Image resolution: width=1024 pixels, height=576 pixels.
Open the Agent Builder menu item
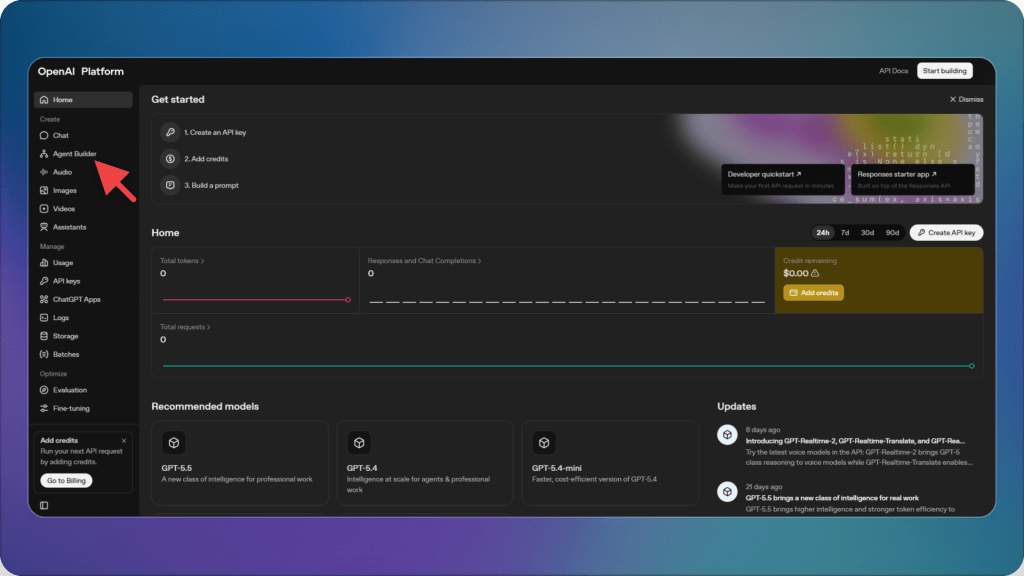pyautogui.click(x=83, y=153)
